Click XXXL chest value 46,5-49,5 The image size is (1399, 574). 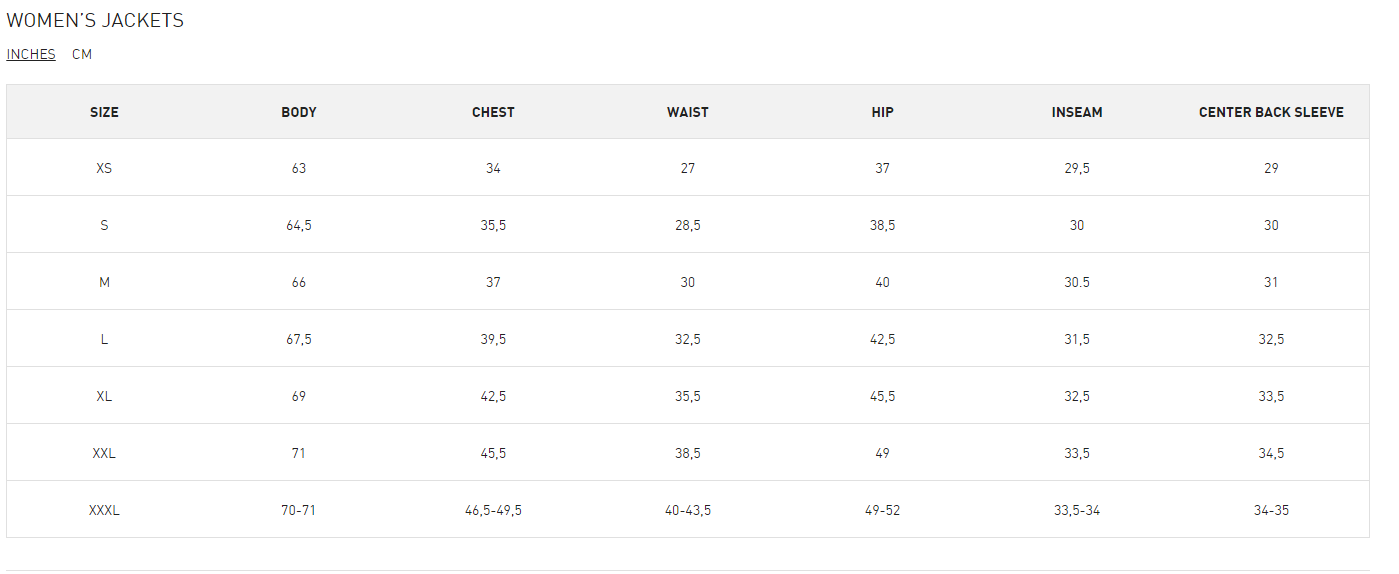(x=493, y=510)
